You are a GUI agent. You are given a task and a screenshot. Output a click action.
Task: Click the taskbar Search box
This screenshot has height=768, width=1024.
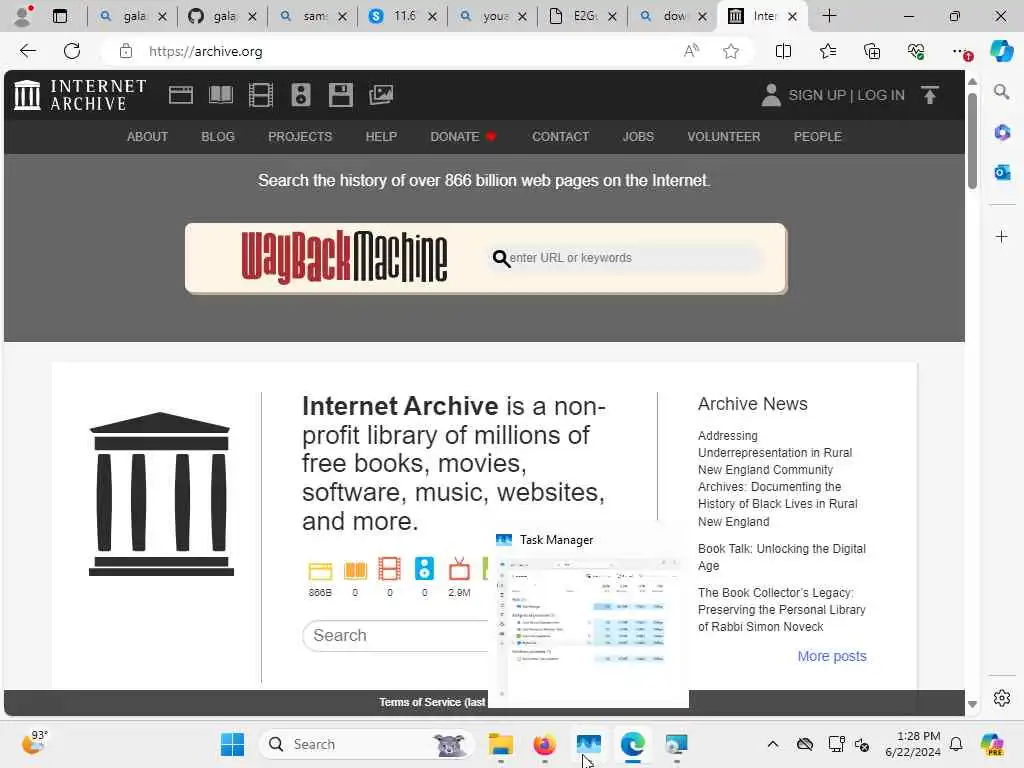(367, 744)
